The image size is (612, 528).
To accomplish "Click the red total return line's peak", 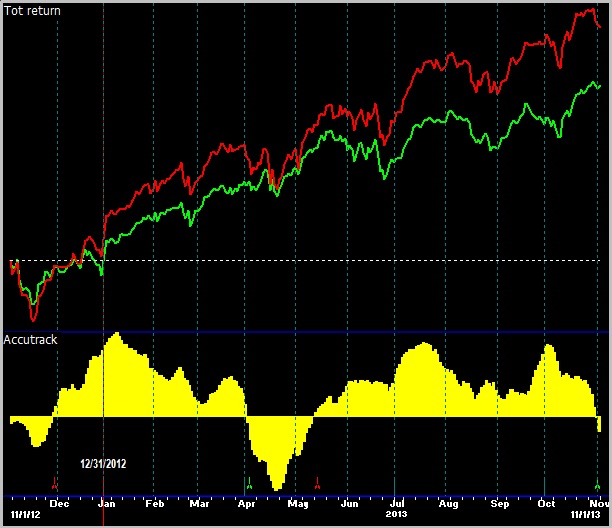I will point(580,11).
